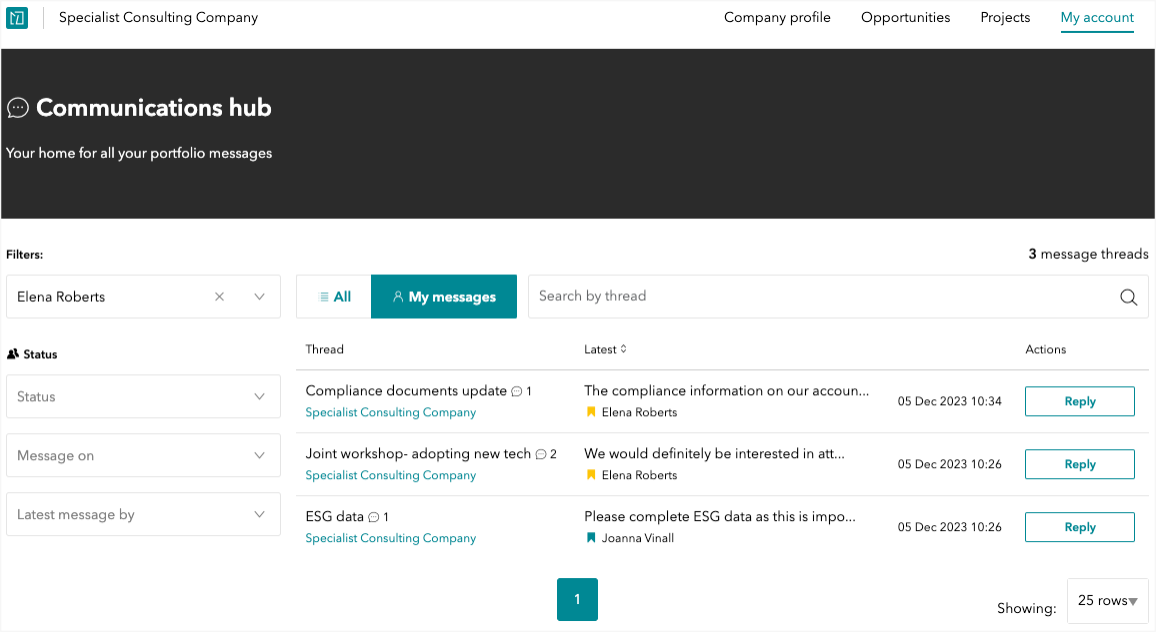1156x632 pixels.
Task: Open Specialist Consulting Company link under ESG data
Action: 391,538
